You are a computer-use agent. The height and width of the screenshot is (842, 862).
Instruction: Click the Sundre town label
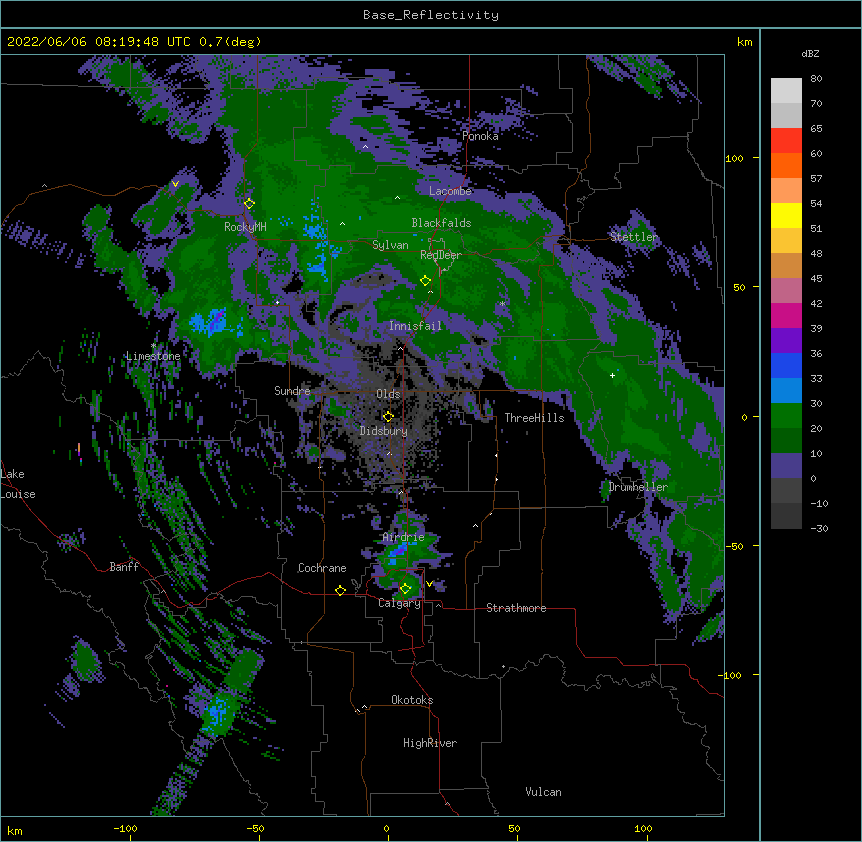point(292,391)
